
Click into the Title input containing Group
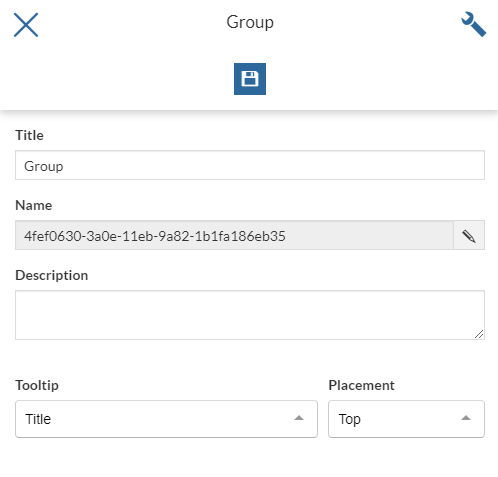pos(250,165)
